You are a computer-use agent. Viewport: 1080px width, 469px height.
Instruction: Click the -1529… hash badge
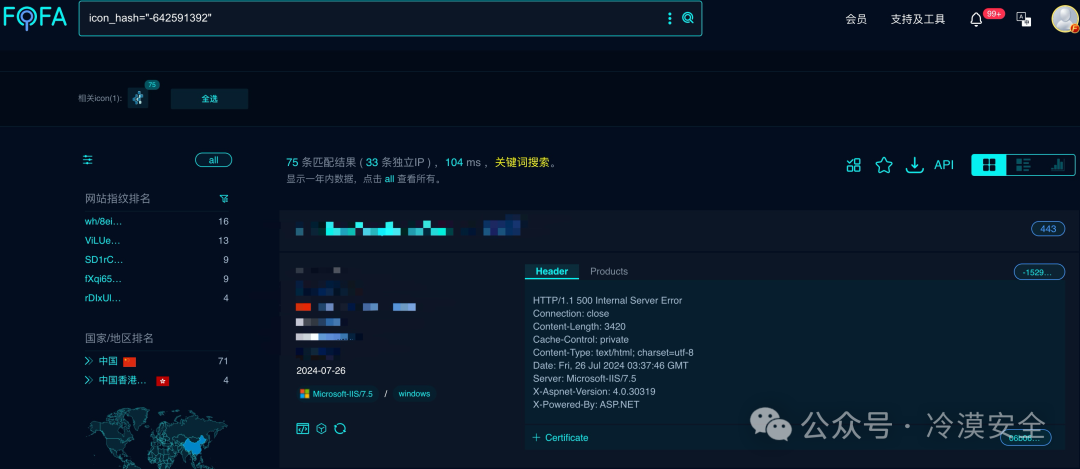(x=1039, y=272)
